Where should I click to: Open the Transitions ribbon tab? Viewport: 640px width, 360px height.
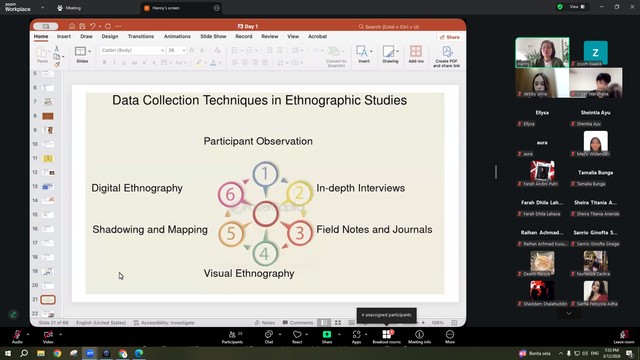pyautogui.click(x=141, y=37)
